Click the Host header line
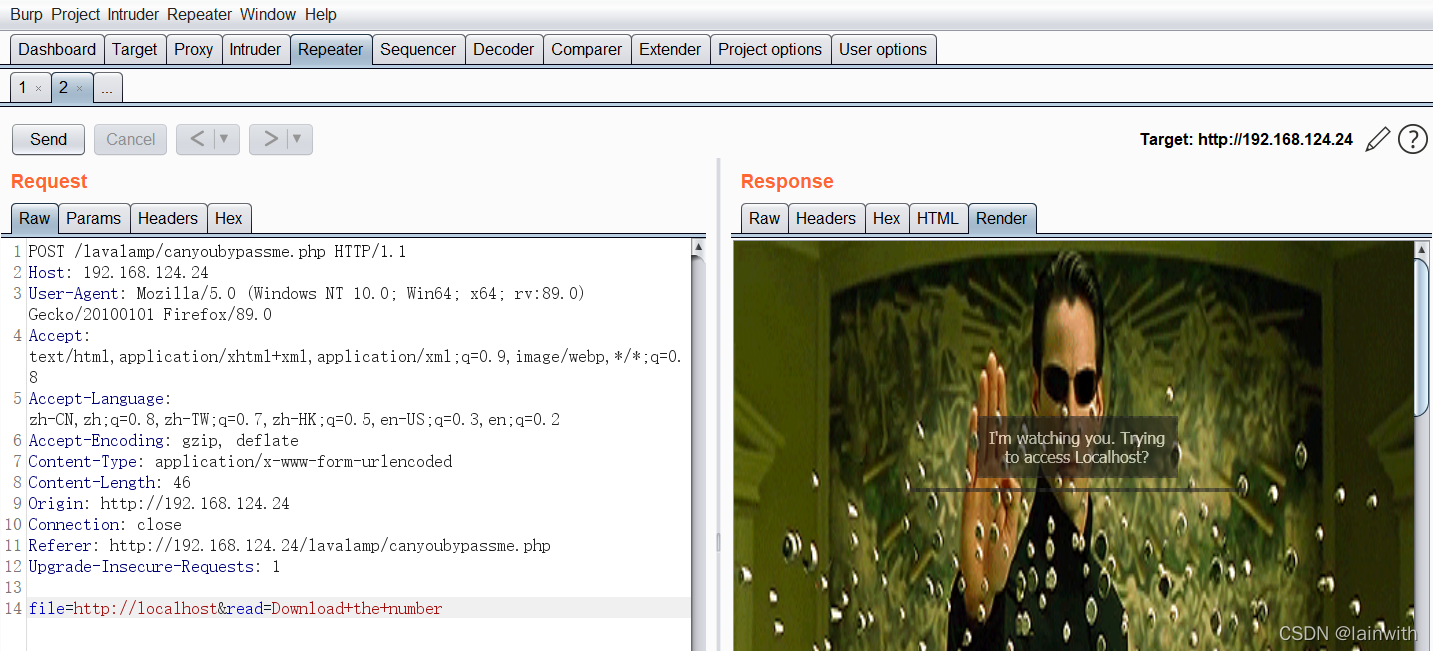The height and width of the screenshot is (651, 1433). [x=118, y=273]
